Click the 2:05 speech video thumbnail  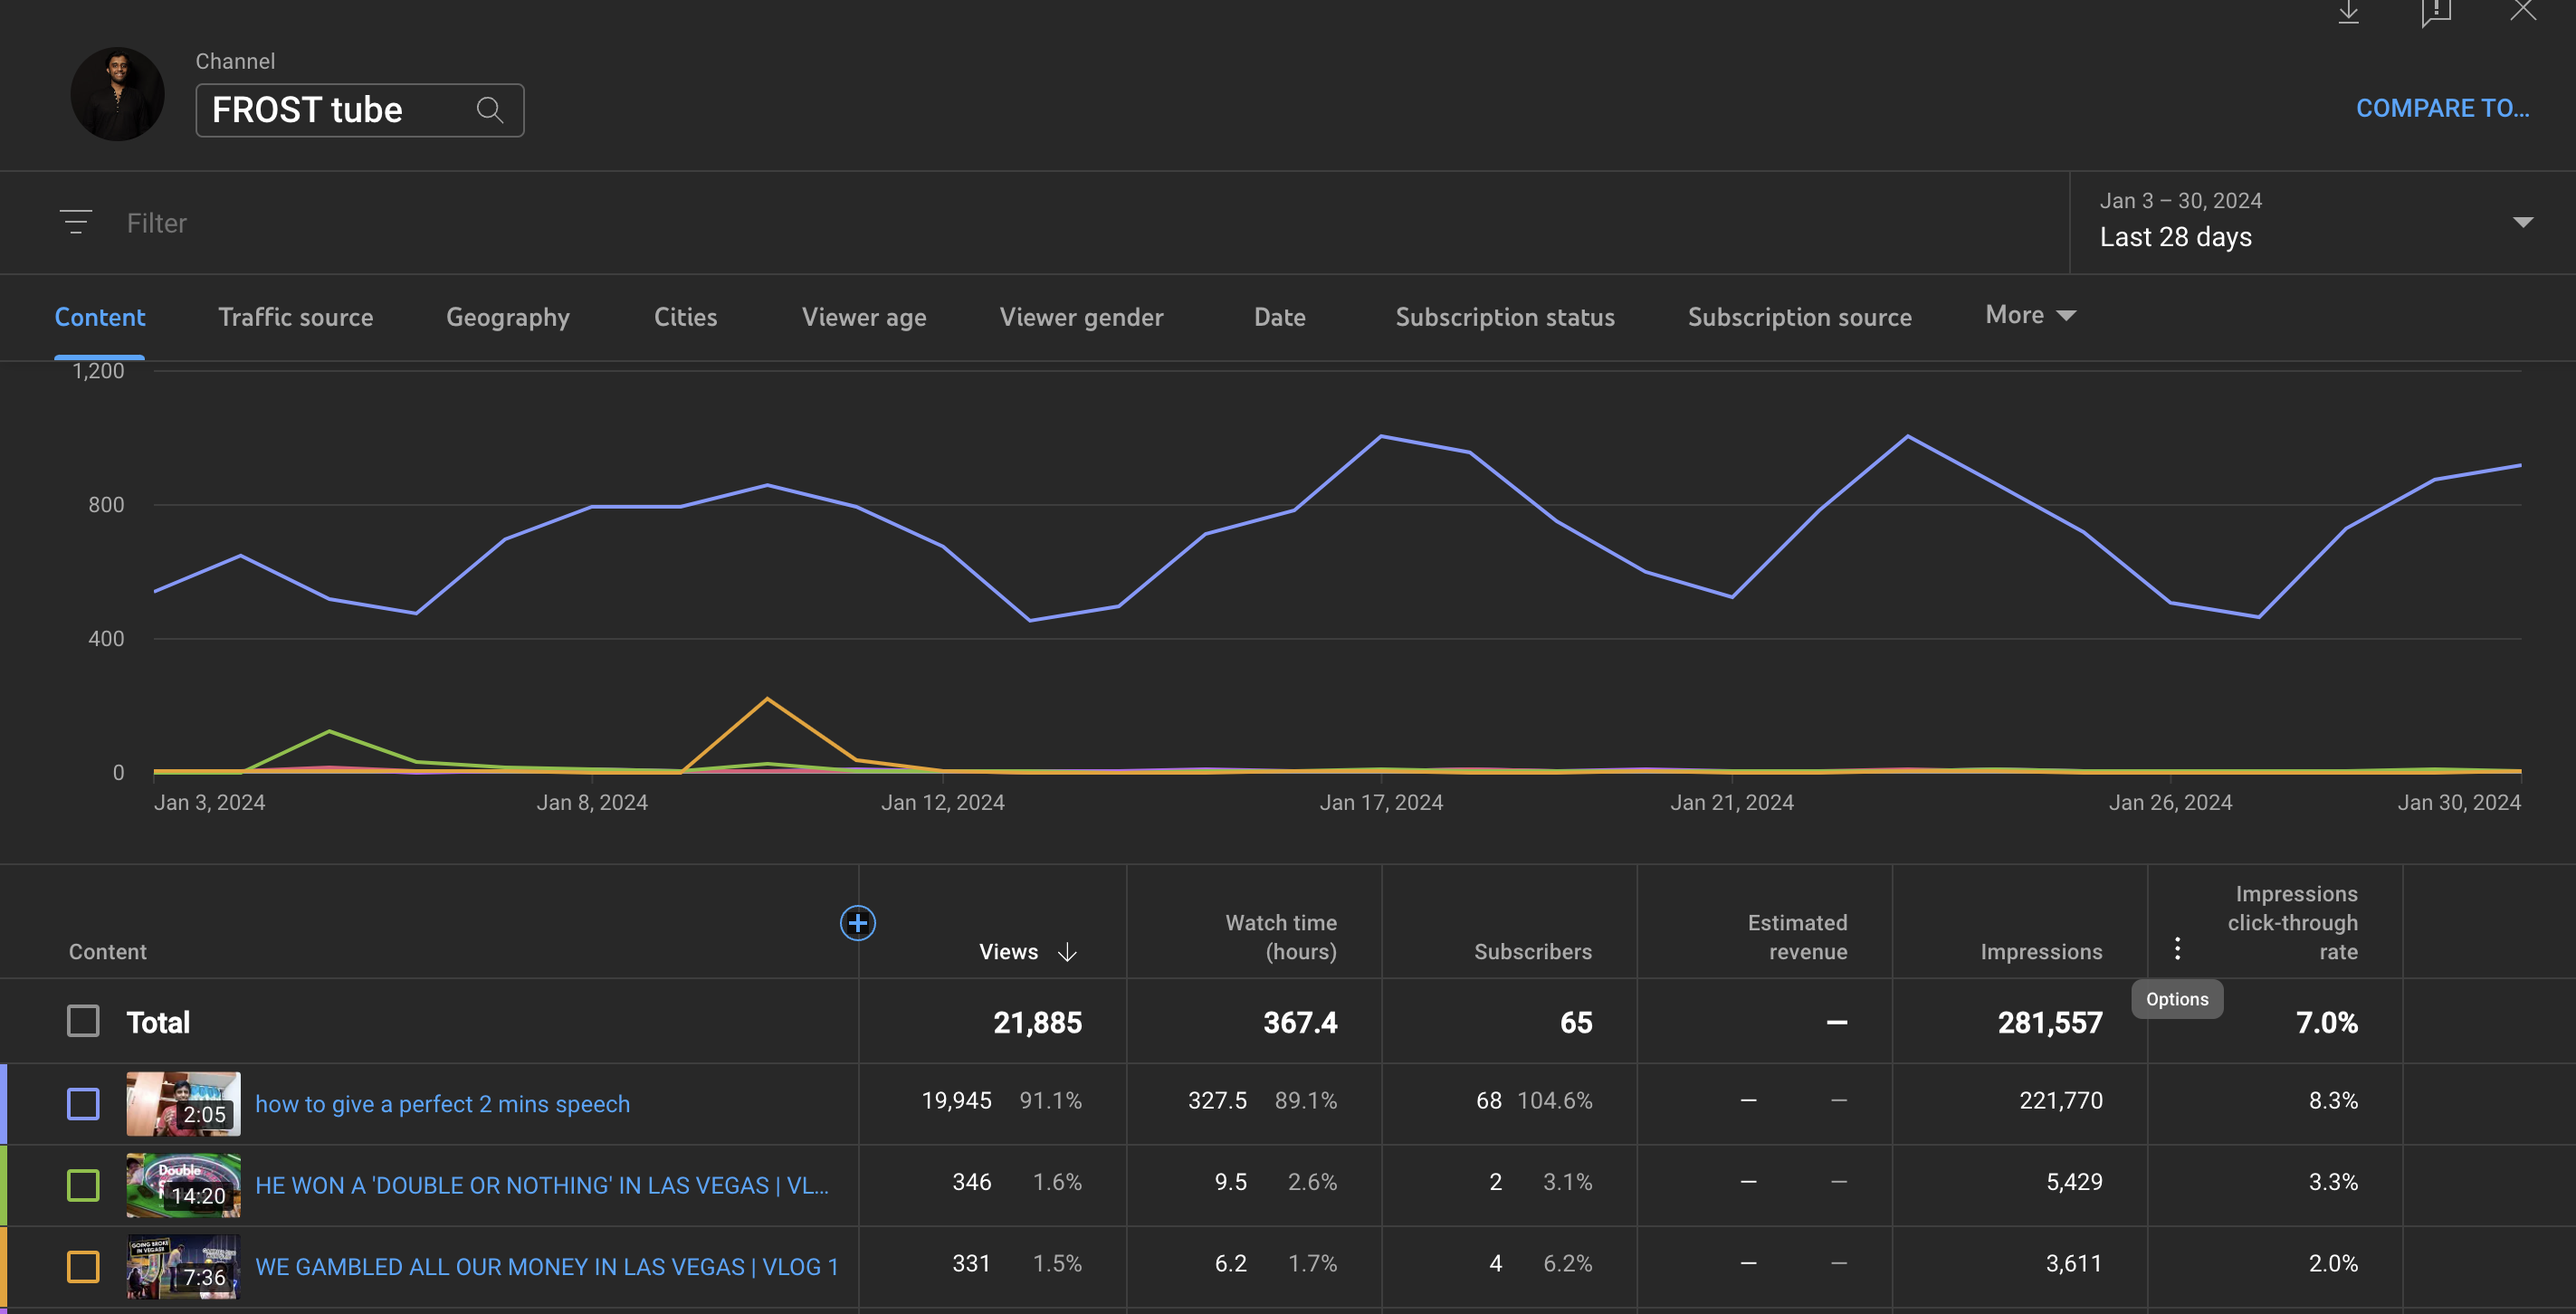click(x=183, y=1104)
